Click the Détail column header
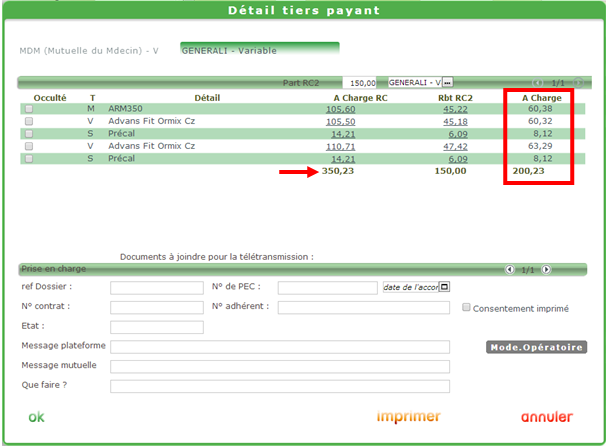The height and width of the screenshot is (447, 607). click(207, 98)
